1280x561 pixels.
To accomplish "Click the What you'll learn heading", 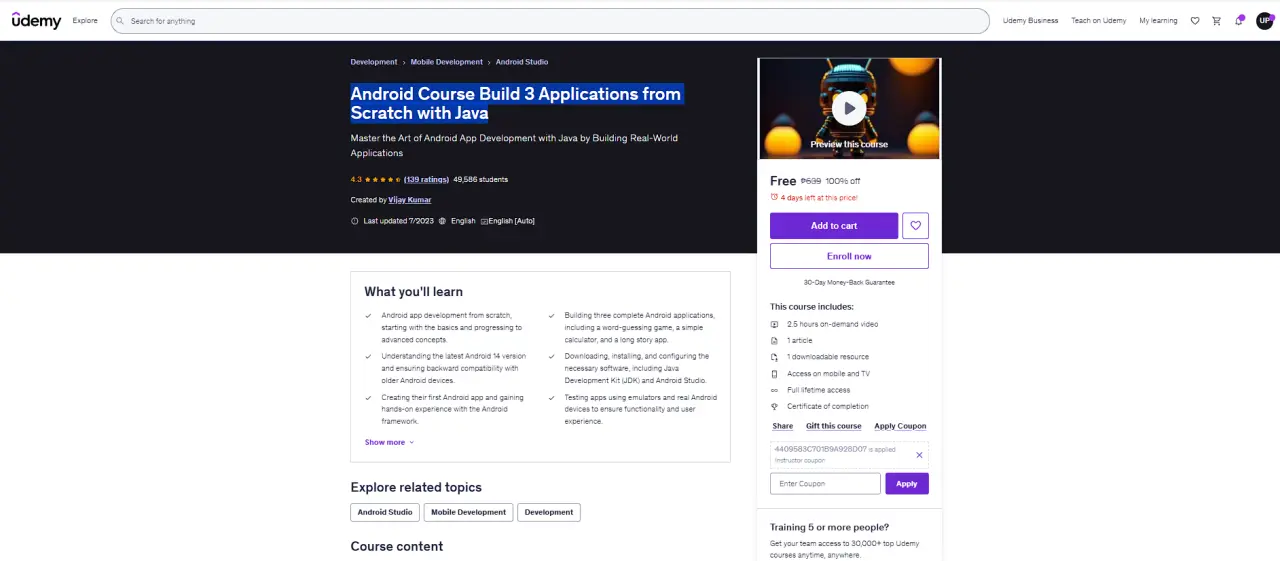I will (413, 292).
